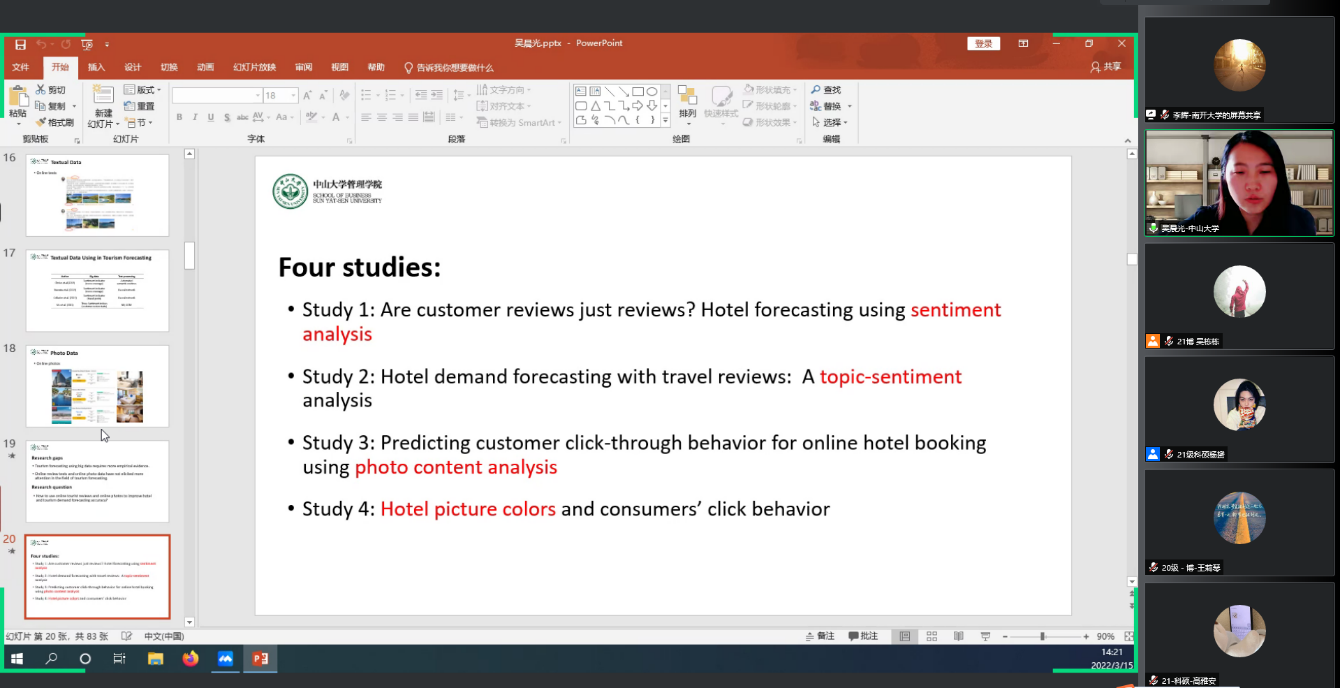This screenshot has height=688, width=1340.
Task: Select the oval shape in shapes gallery
Action: 651,91
